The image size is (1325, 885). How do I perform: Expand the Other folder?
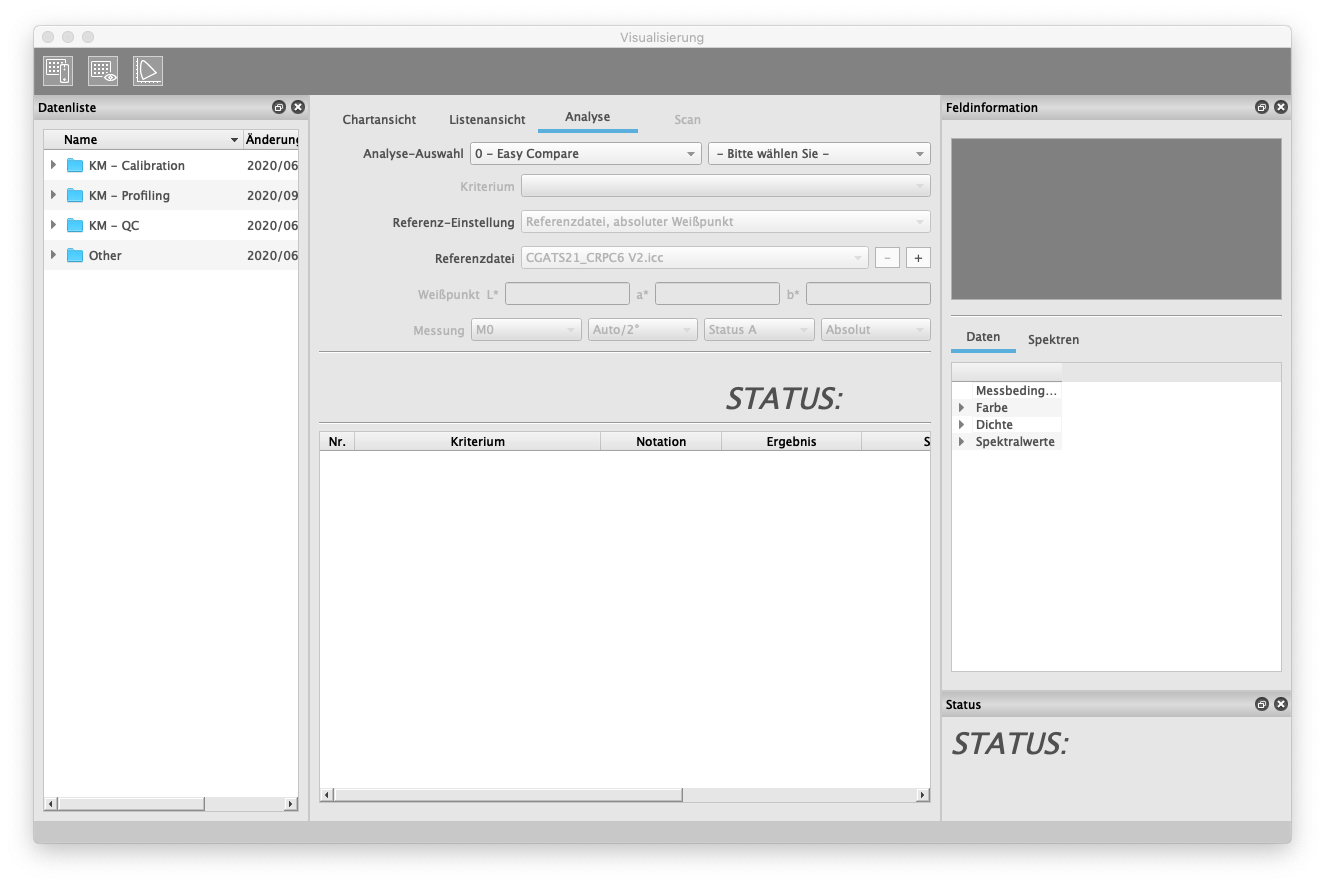[53, 255]
